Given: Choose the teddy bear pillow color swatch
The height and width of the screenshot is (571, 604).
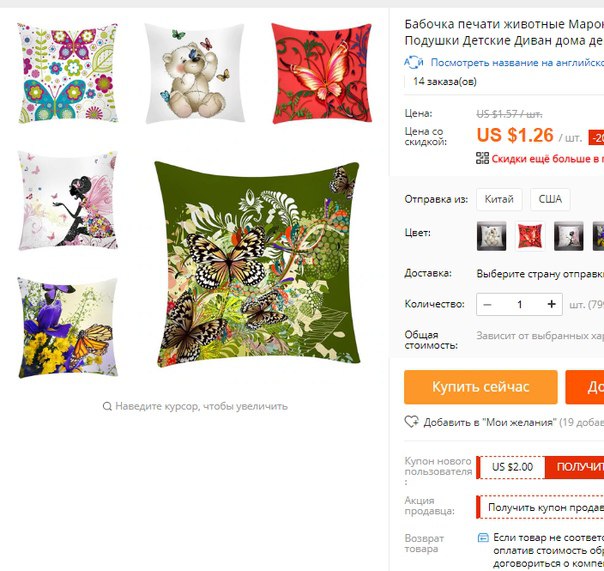Looking at the screenshot, I should pos(491,236).
